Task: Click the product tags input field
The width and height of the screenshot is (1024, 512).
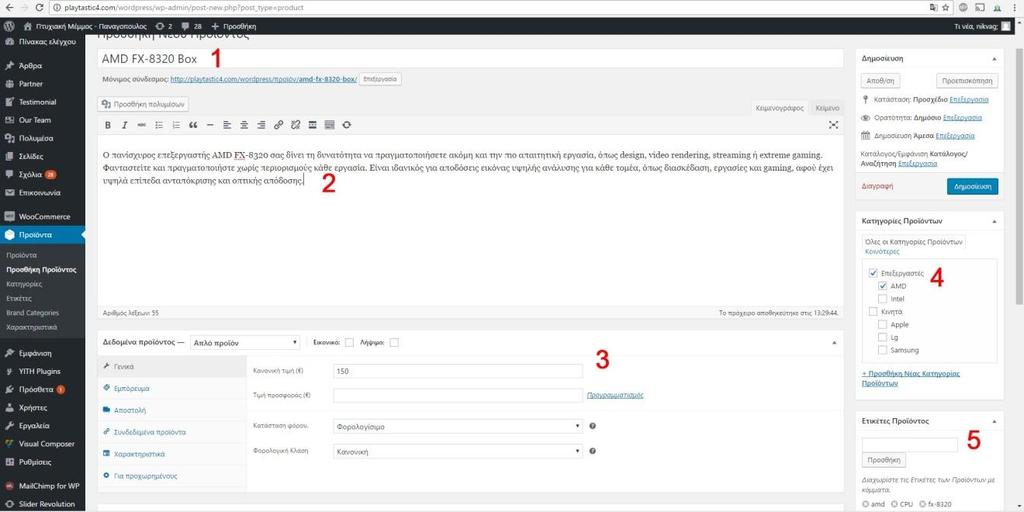Action: [x=910, y=445]
